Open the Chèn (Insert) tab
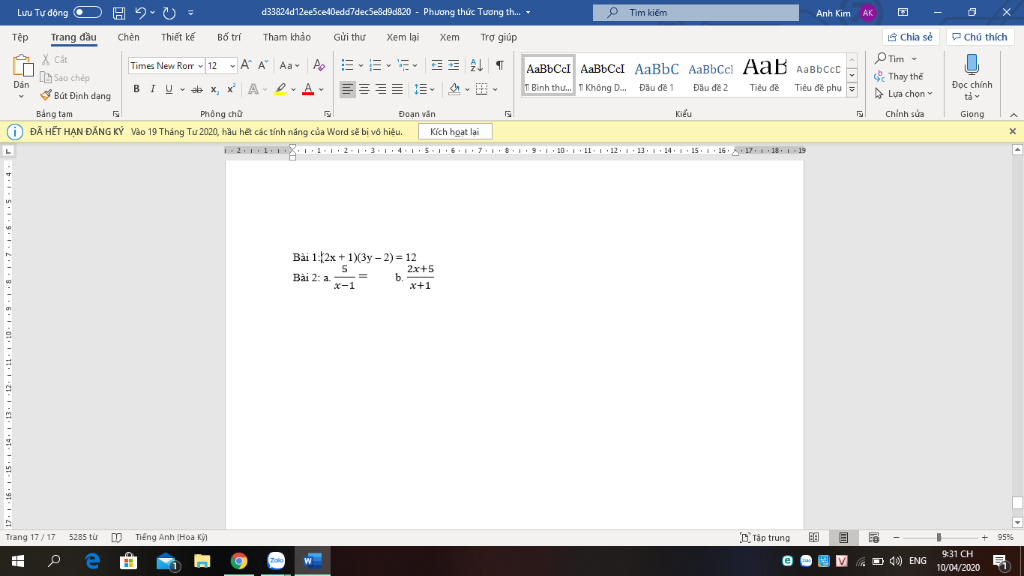This screenshot has width=1024, height=576. [128, 37]
